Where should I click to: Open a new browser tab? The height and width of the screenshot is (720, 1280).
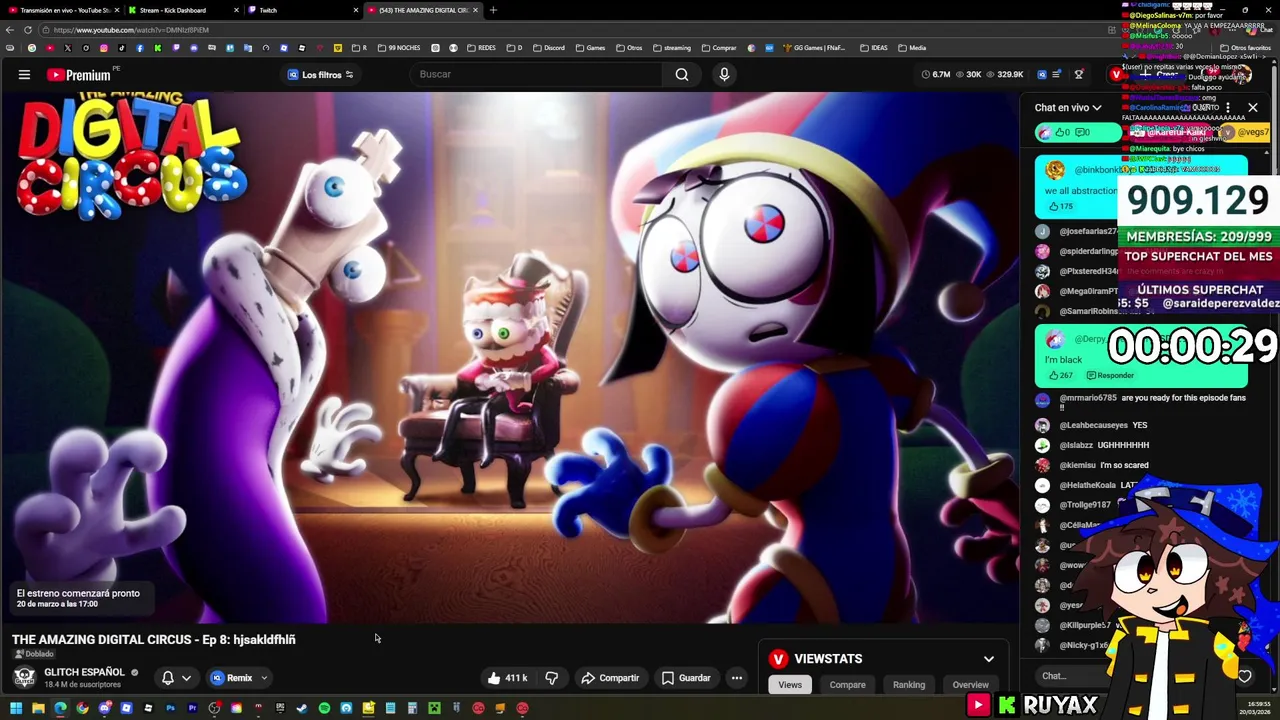pyautogui.click(x=493, y=10)
